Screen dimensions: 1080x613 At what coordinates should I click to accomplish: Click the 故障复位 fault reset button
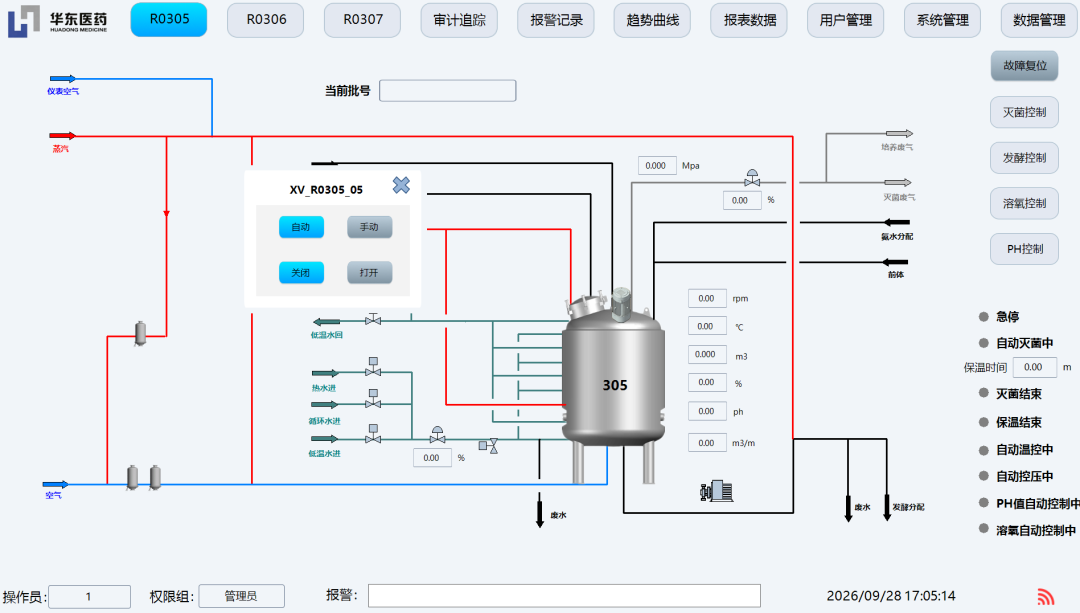click(1025, 66)
